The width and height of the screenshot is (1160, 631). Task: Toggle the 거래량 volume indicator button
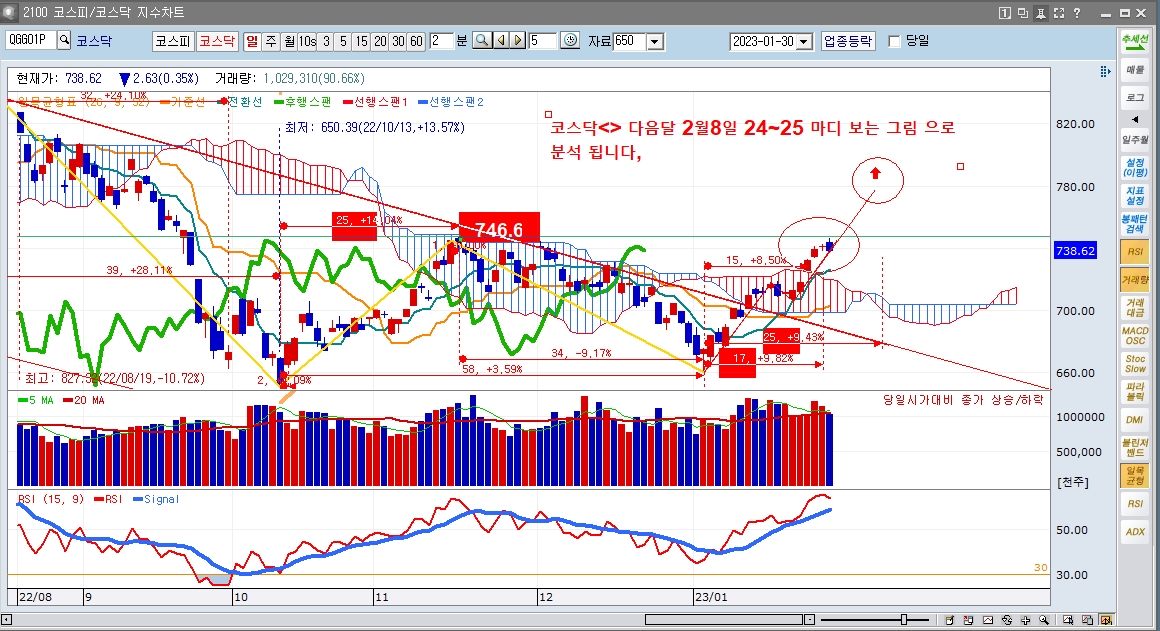click(x=1135, y=280)
